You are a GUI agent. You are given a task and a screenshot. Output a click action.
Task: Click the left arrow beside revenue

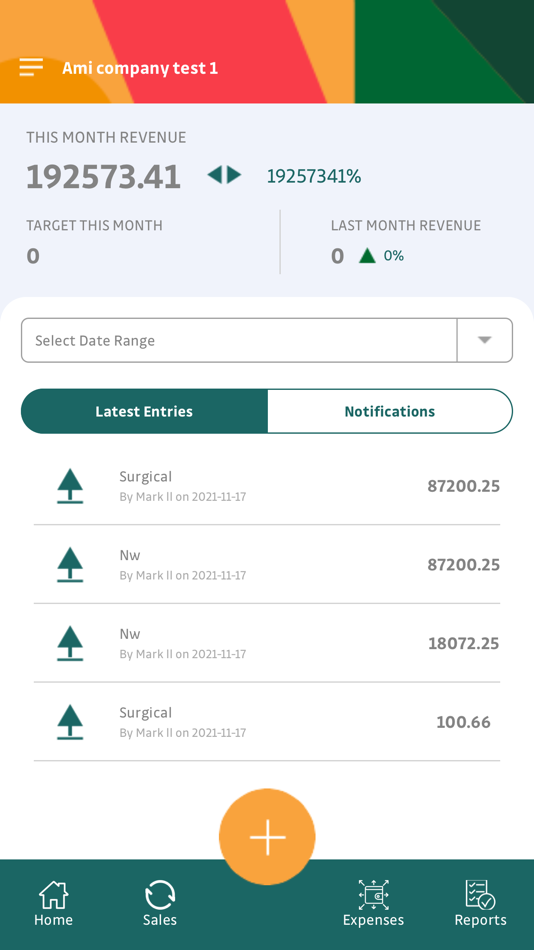215,175
